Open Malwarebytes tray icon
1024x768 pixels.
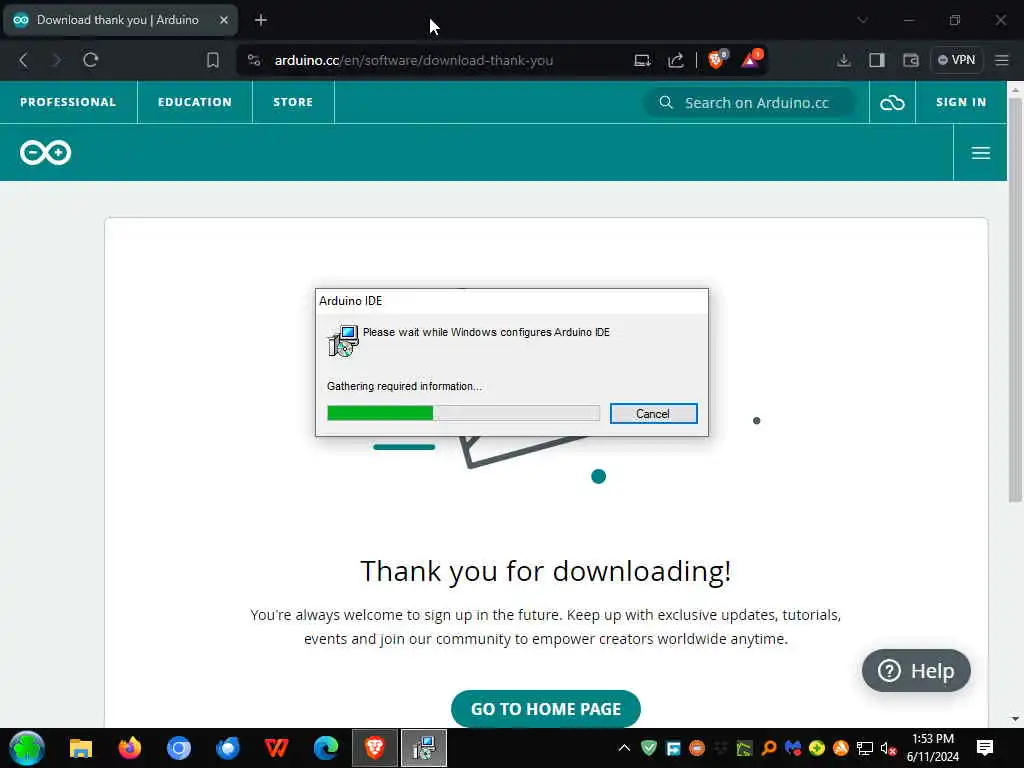click(793, 748)
